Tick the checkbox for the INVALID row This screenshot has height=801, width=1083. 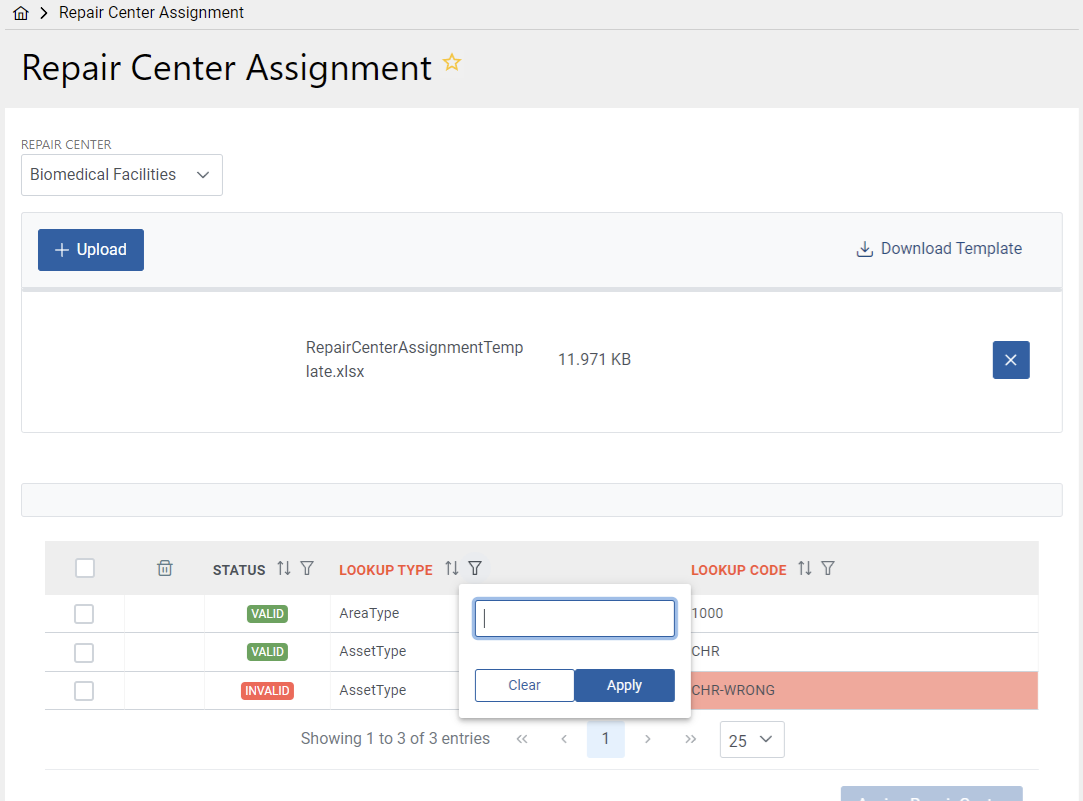(84, 691)
